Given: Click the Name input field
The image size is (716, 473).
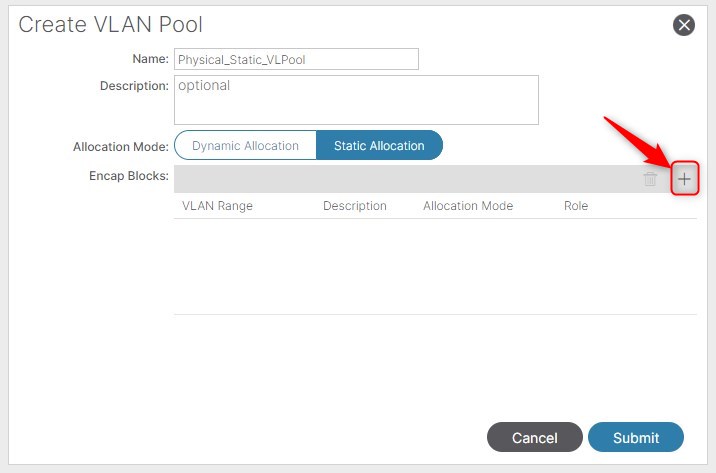Looking at the screenshot, I should pyautogui.click(x=296, y=59).
